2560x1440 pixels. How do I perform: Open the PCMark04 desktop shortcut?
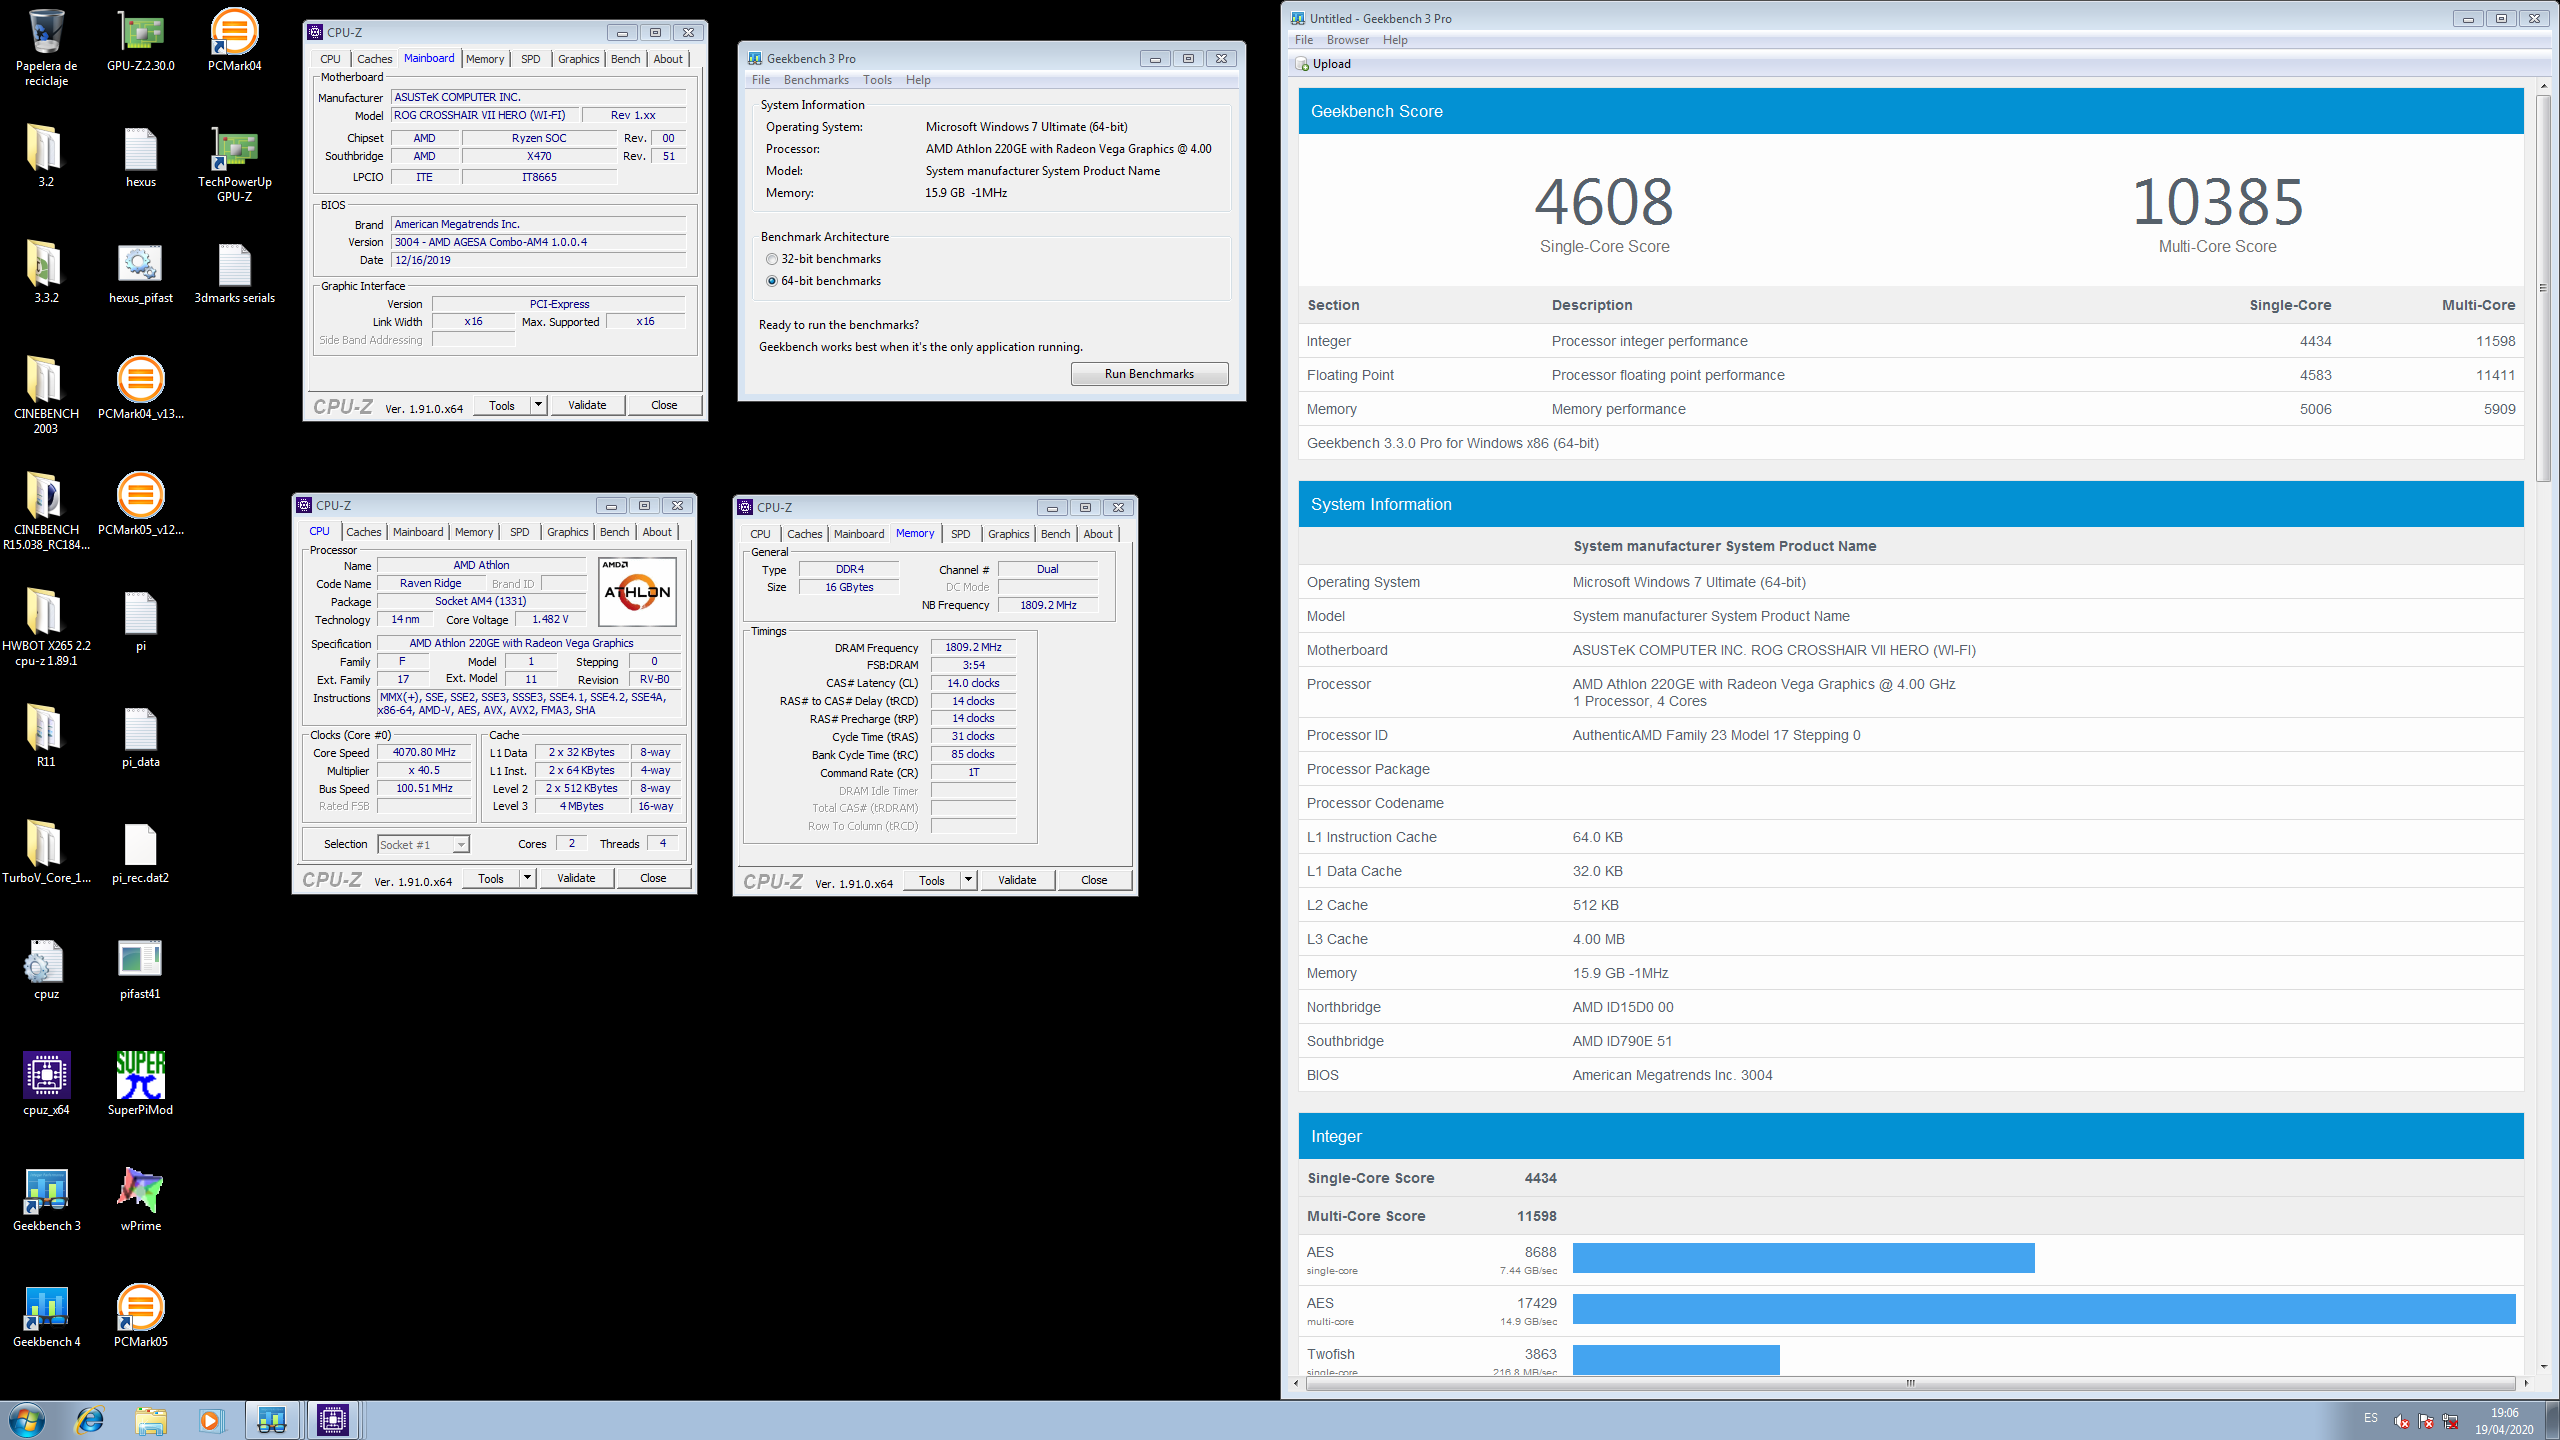pyautogui.click(x=235, y=42)
